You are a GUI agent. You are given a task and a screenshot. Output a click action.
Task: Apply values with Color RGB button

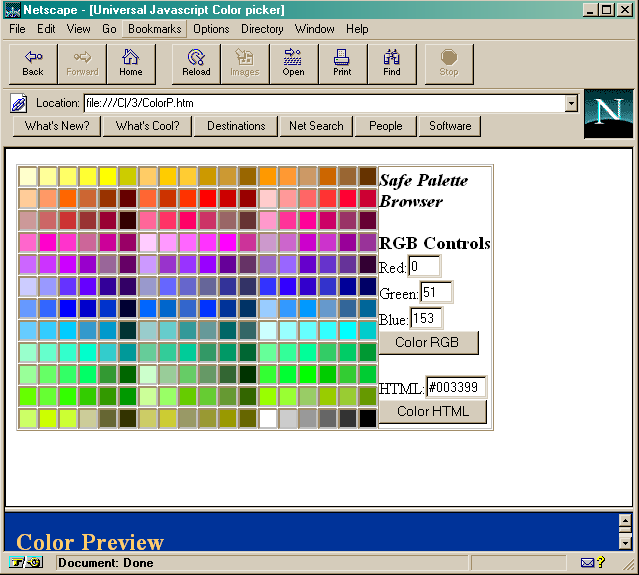(429, 342)
